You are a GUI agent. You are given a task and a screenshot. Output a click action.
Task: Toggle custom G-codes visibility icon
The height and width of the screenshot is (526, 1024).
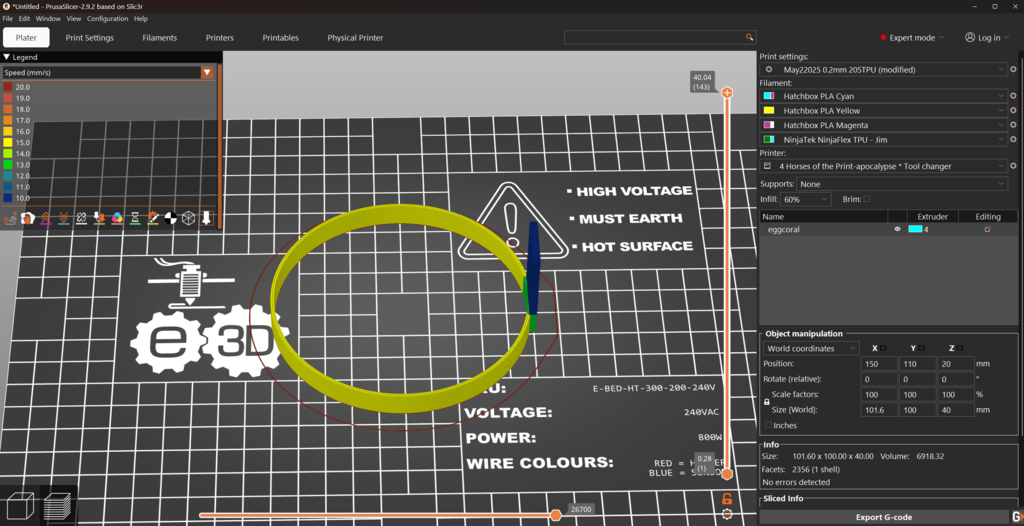point(153,218)
